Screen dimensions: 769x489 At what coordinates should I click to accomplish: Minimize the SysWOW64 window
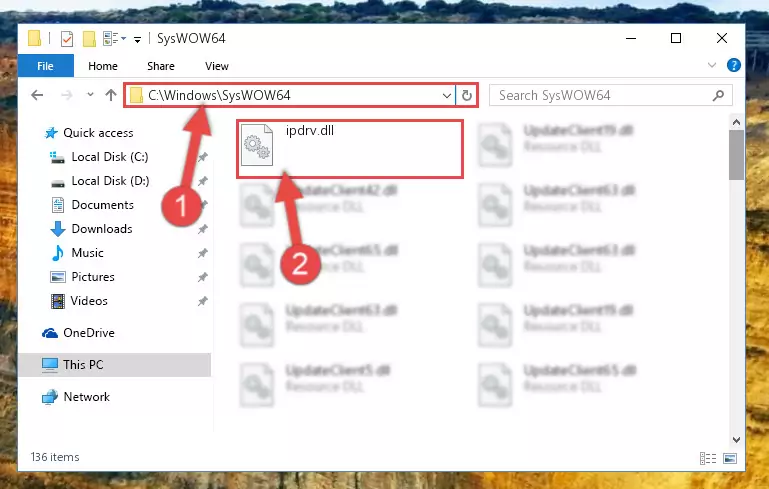coord(631,38)
